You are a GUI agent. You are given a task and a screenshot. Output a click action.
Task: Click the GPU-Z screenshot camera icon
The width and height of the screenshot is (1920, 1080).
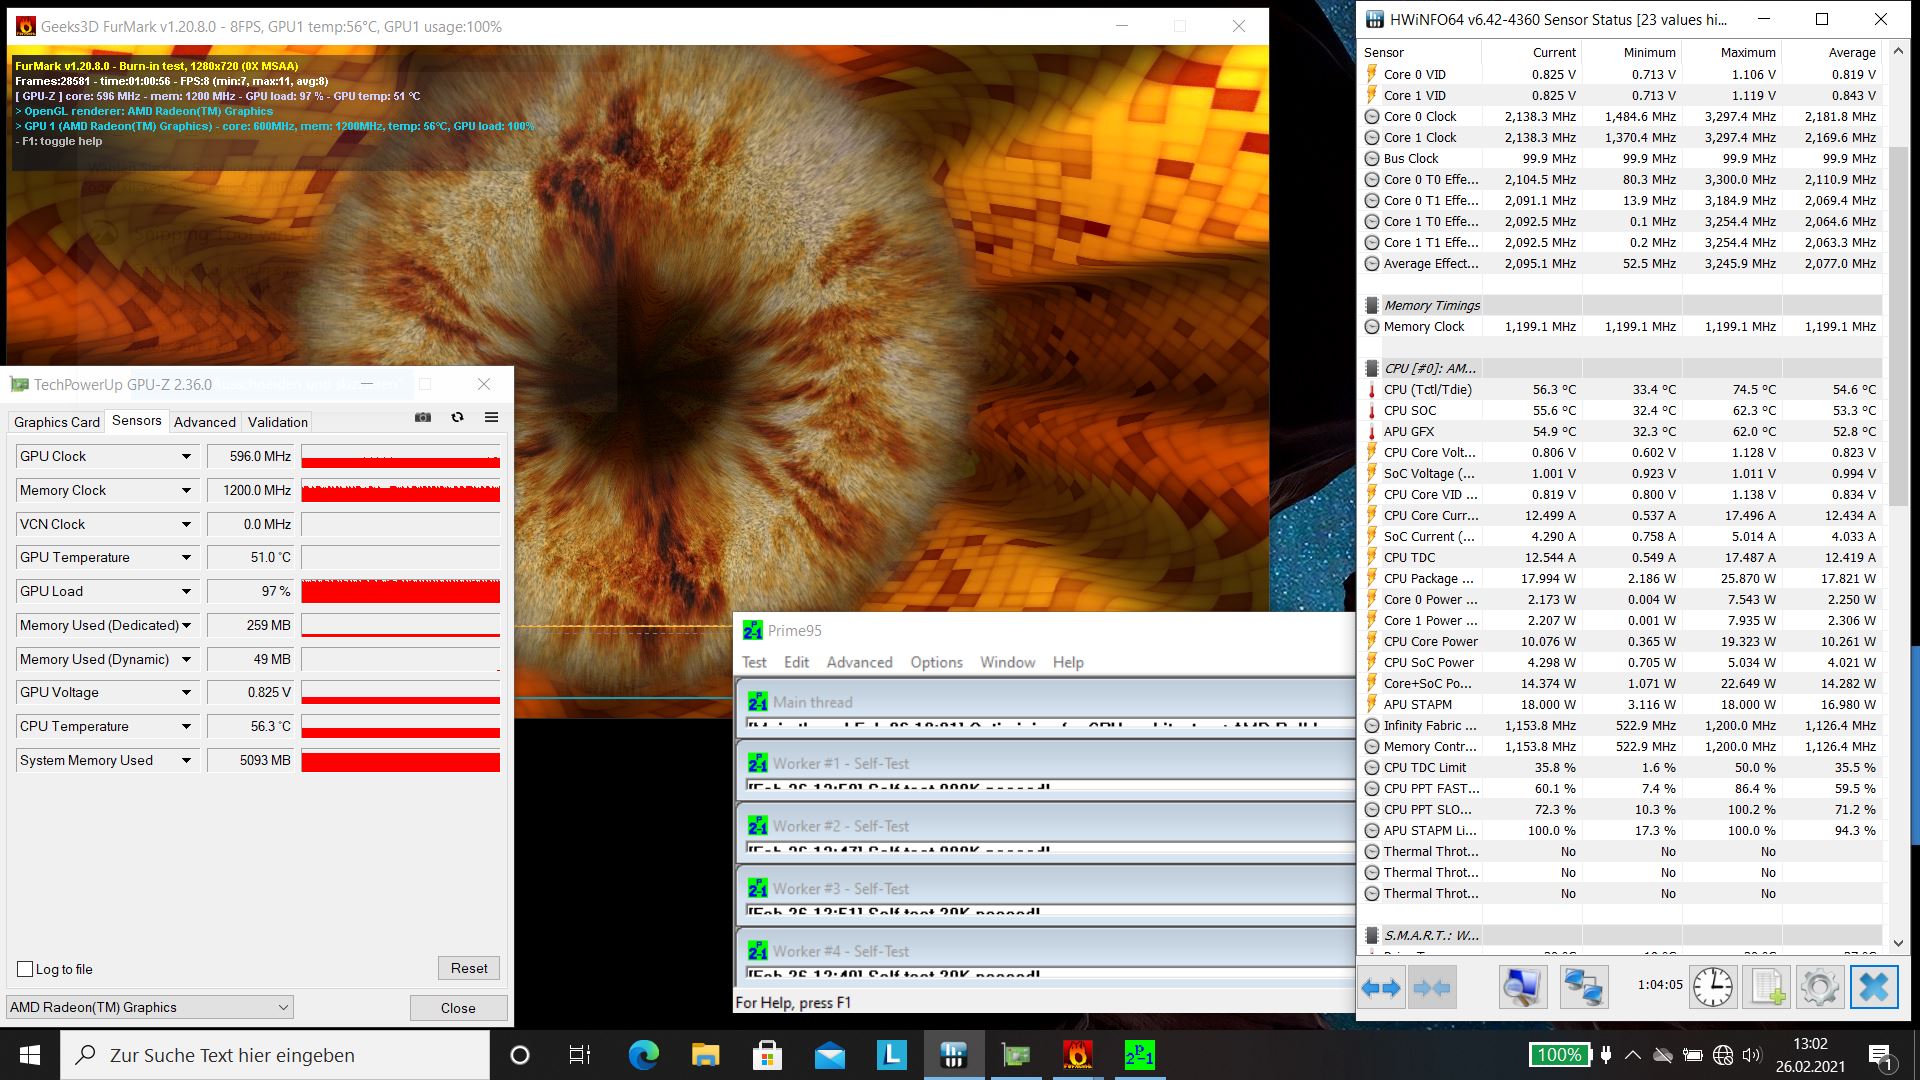(x=423, y=417)
